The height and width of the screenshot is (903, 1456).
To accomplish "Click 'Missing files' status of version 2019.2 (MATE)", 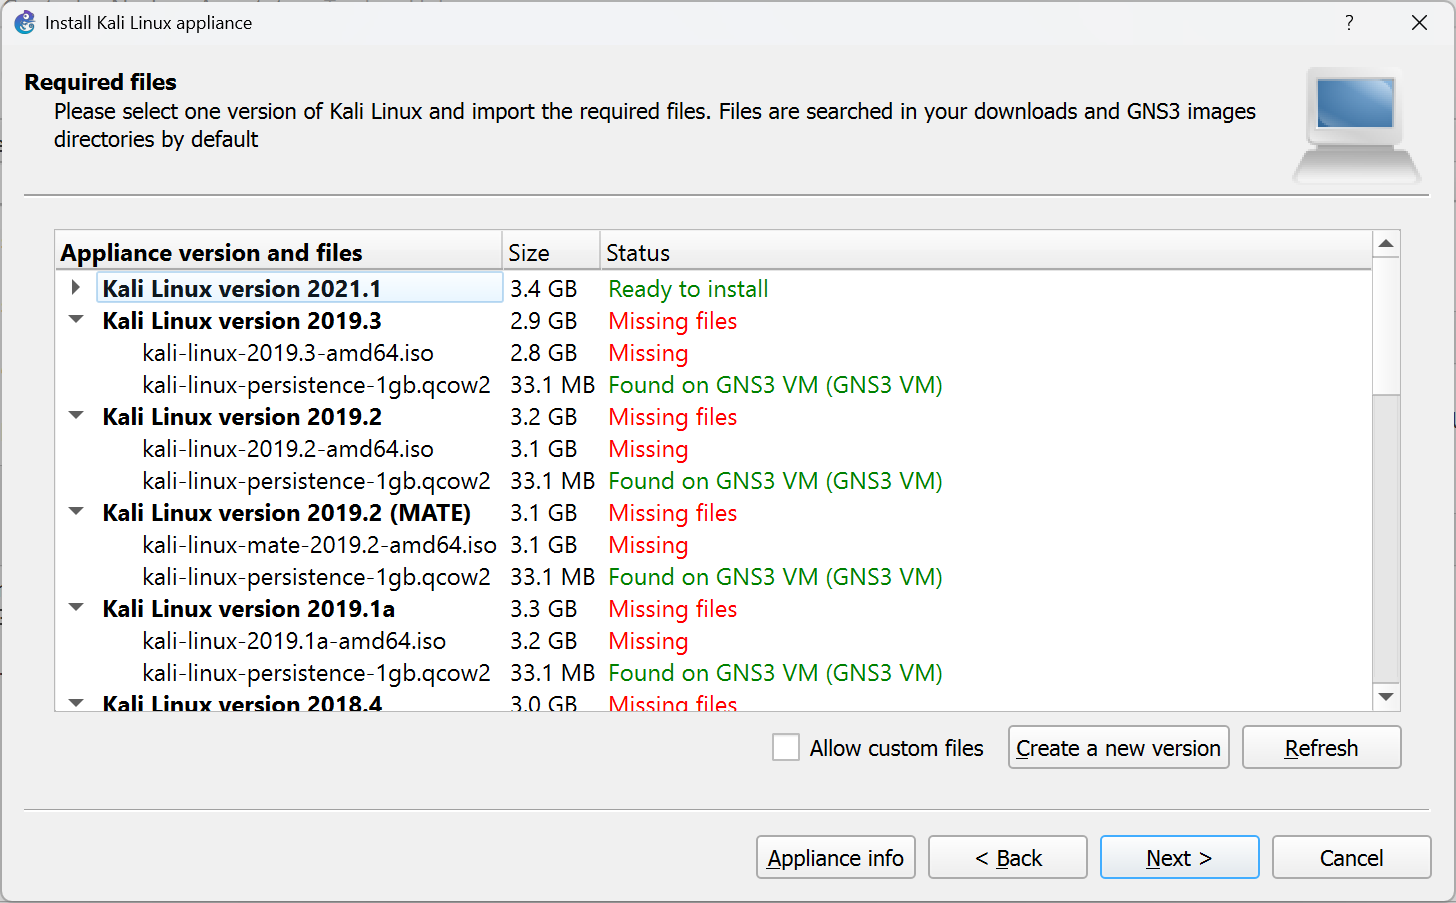I will (x=673, y=512).
